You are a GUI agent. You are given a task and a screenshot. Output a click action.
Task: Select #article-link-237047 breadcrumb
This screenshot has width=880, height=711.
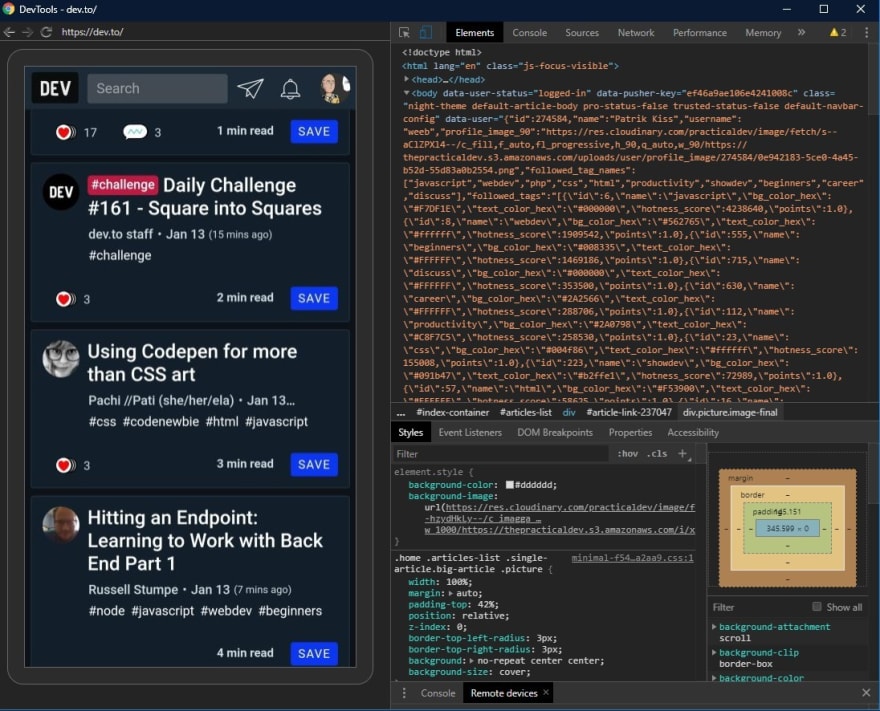coord(629,412)
